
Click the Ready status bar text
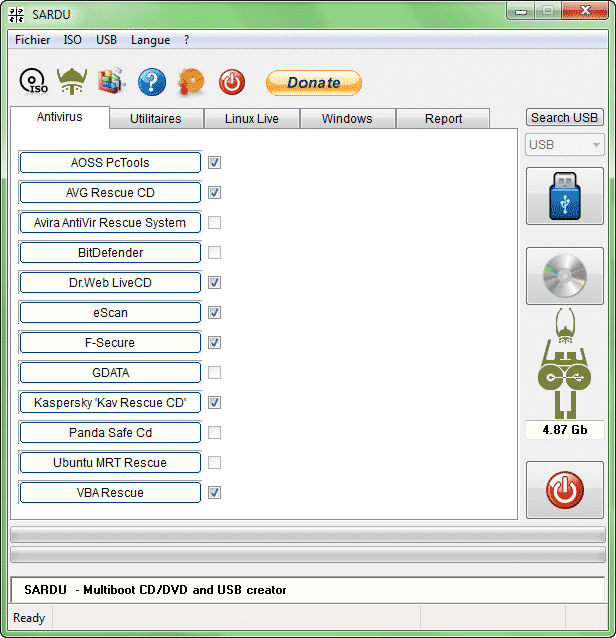point(29,618)
